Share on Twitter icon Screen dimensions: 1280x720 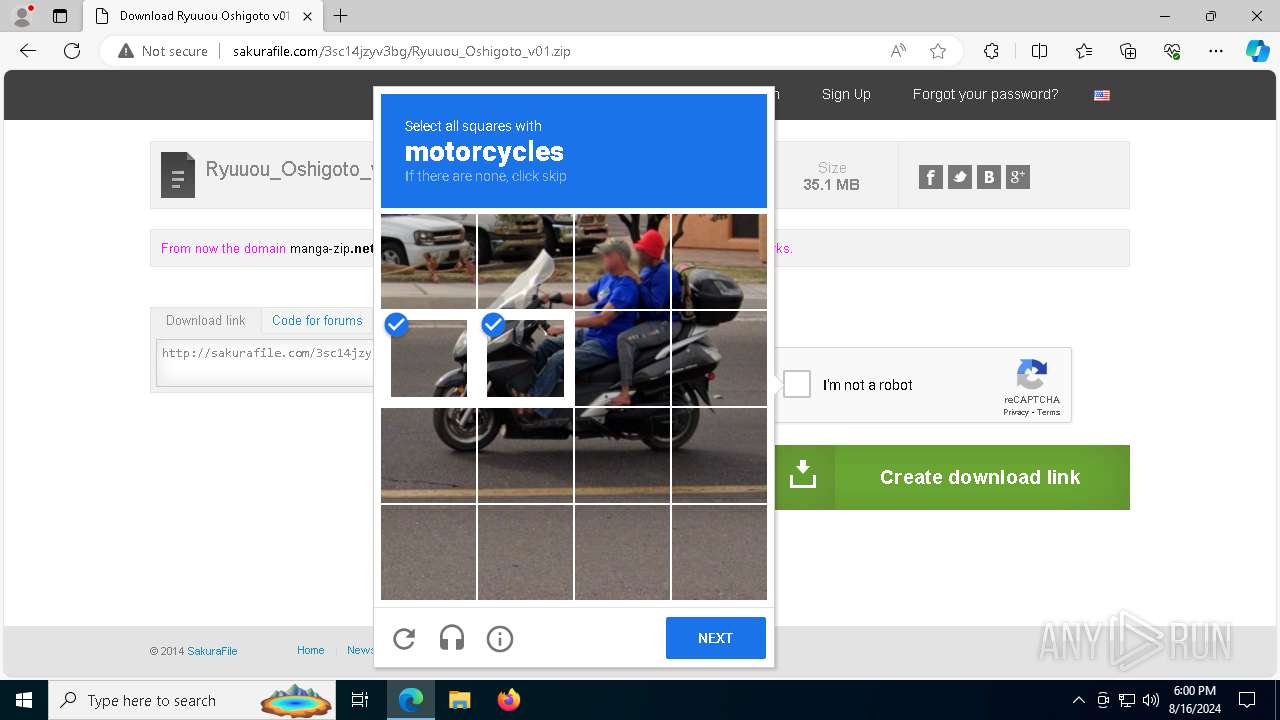pyautogui.click(x=960, y=177)
